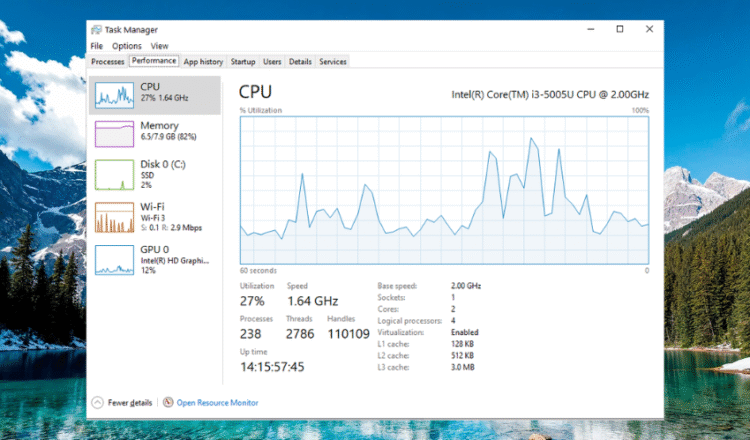Screen dimensions: 750x440
Task: Click the speed value "1.64 GHz" below graph
Action: pyautogui.click(x=312, y=301)
